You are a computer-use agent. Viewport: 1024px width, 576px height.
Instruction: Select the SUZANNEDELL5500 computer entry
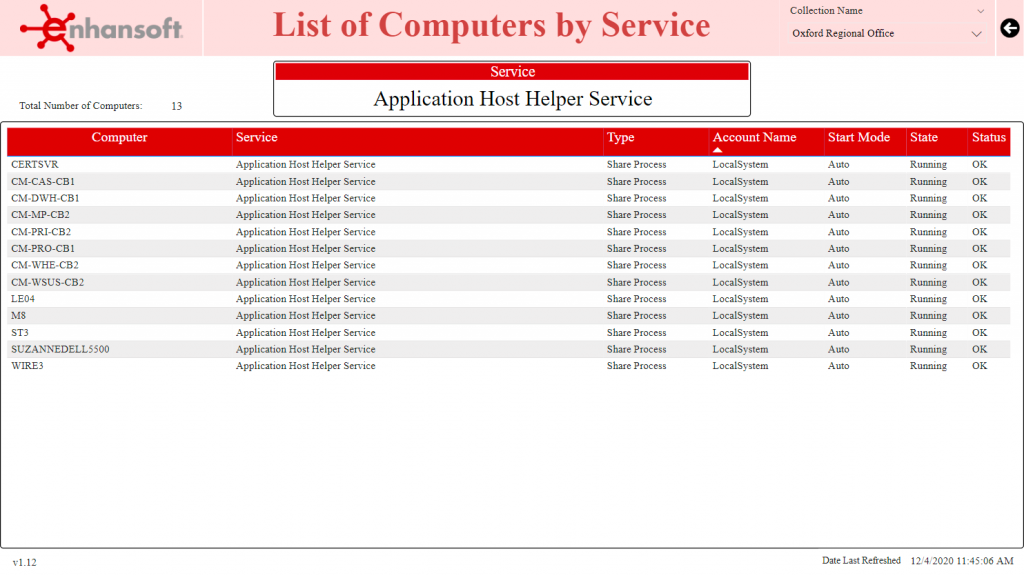click(x=60, y=349)
